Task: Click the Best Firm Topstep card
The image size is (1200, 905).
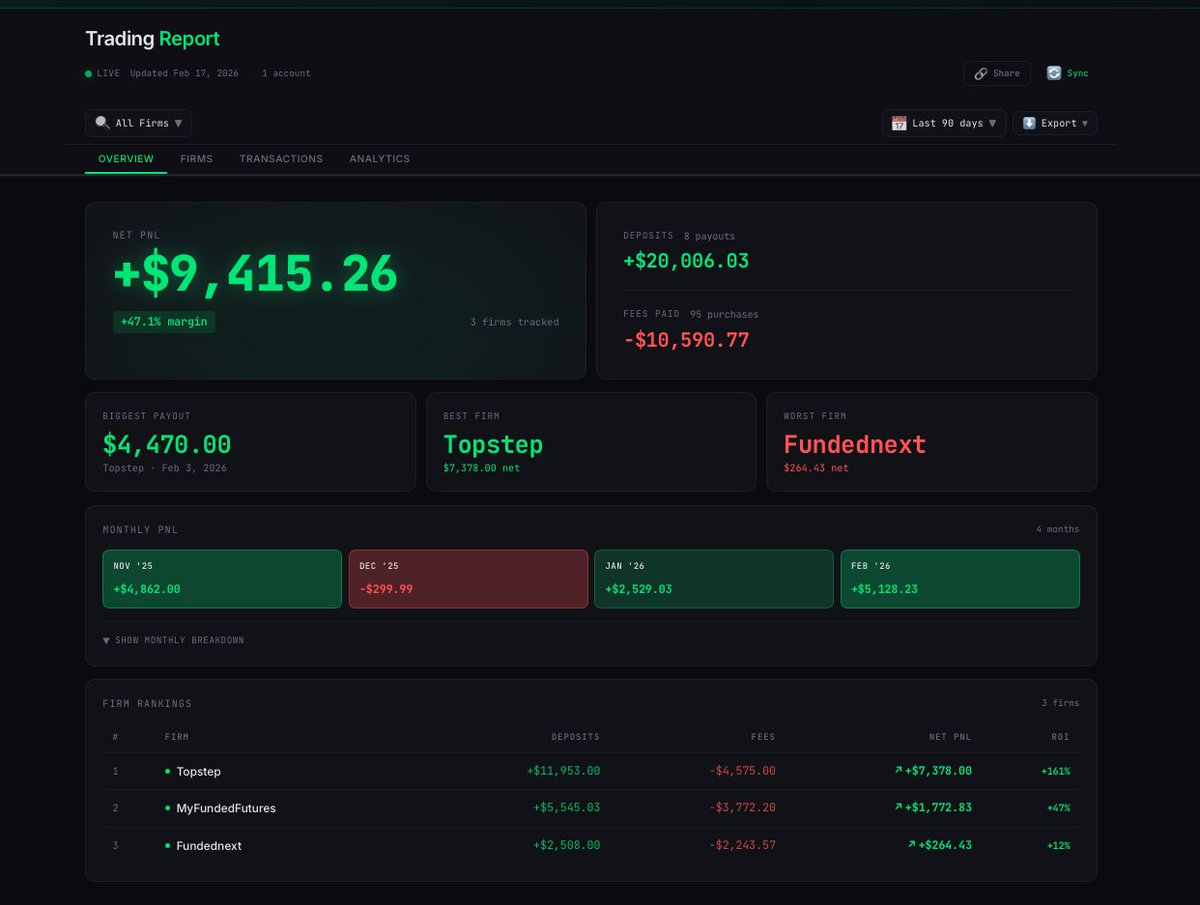Action: click(591, 442)
